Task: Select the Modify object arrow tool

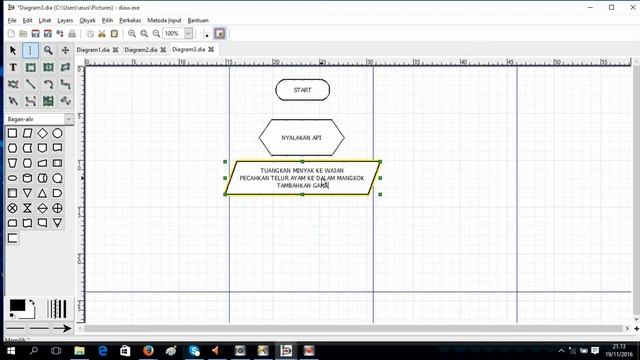Action: click(x=13, y=50)
